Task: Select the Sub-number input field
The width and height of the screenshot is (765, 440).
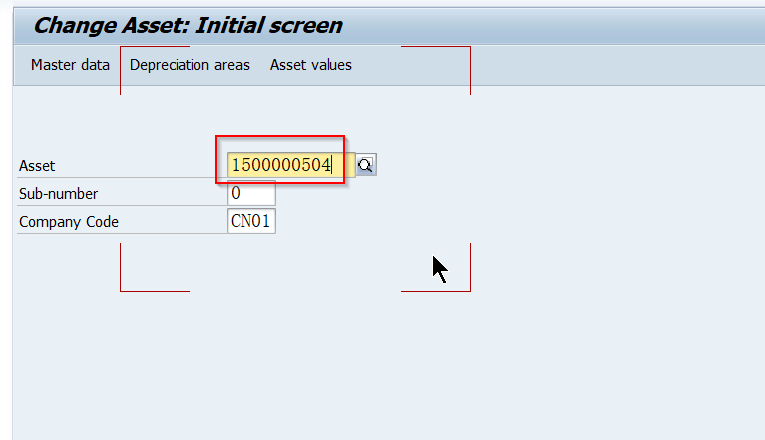Action: coord(251,193)
